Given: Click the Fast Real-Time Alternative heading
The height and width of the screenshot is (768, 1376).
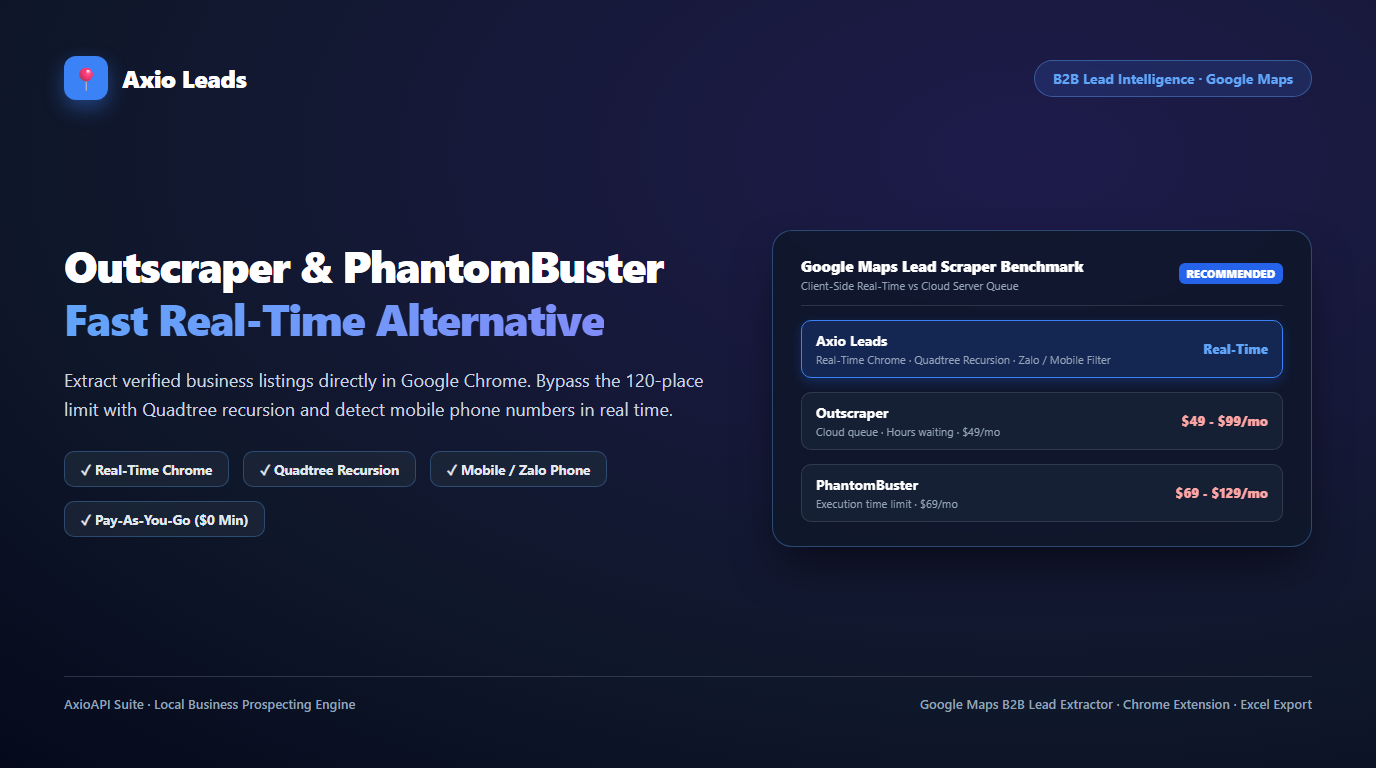Looking at the screenshot, I should point(334,321).
